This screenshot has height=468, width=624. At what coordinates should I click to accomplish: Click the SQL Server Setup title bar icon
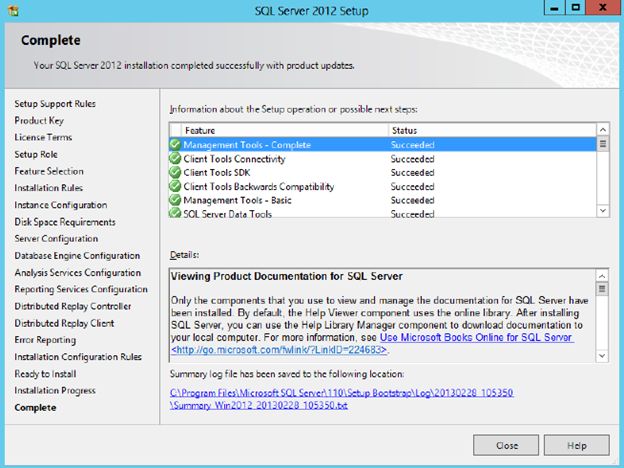click(x=13, y=10)
